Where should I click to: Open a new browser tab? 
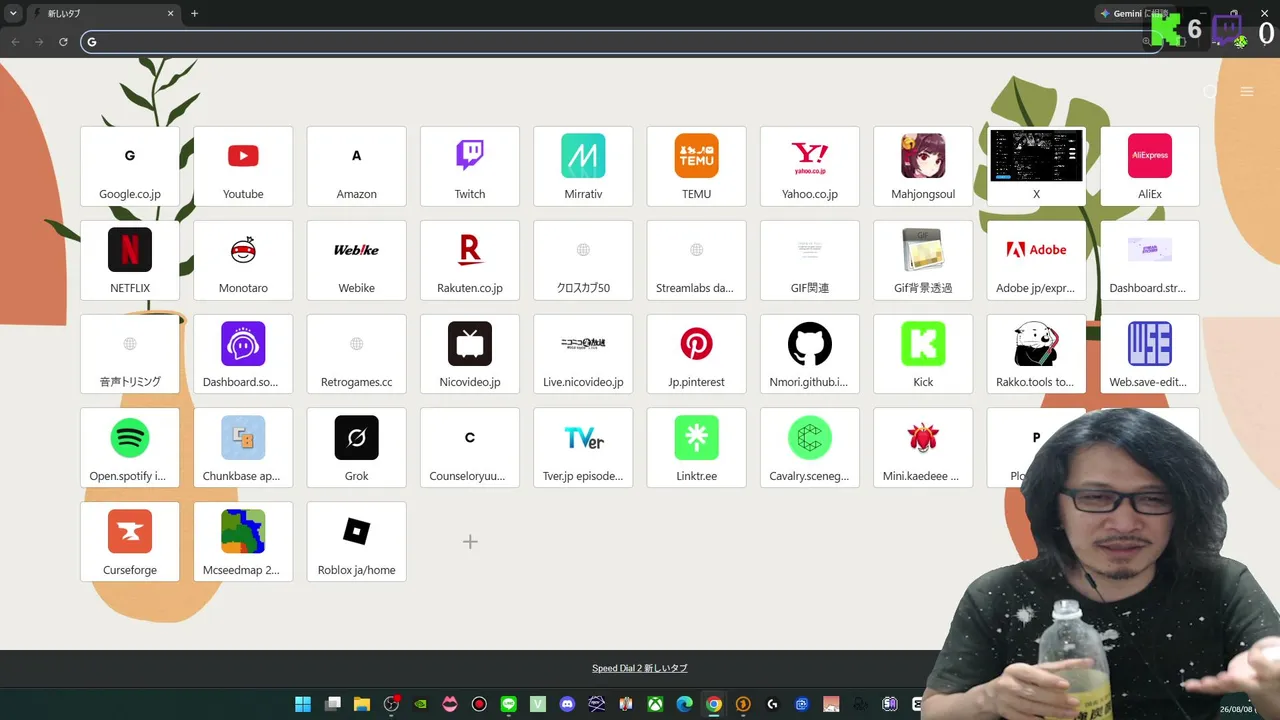click(194, 14)
